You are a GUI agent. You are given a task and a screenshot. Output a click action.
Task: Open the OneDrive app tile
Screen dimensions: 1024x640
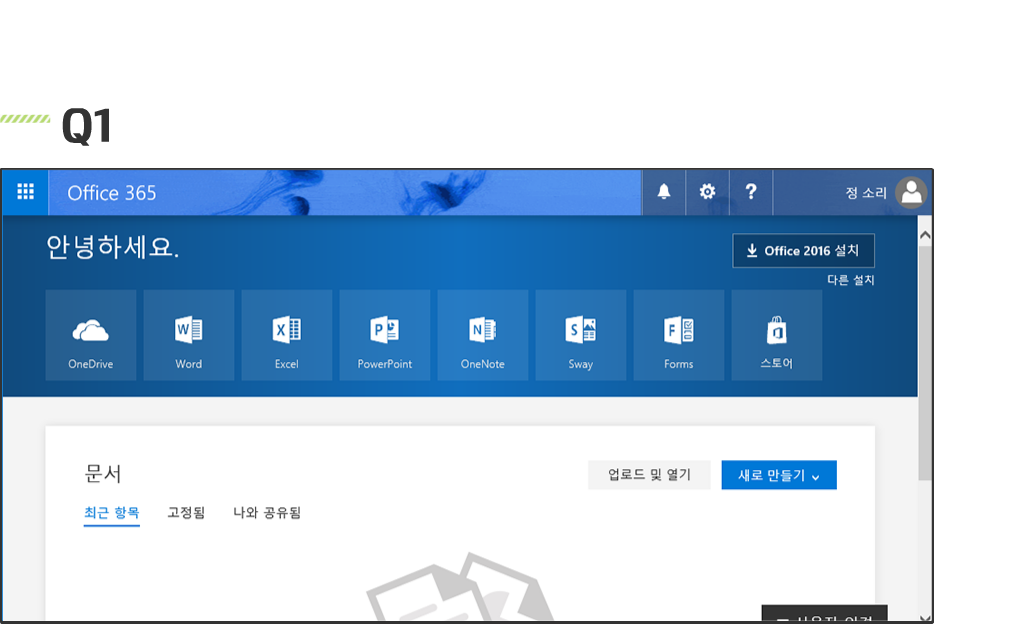(x=91, y=335)
